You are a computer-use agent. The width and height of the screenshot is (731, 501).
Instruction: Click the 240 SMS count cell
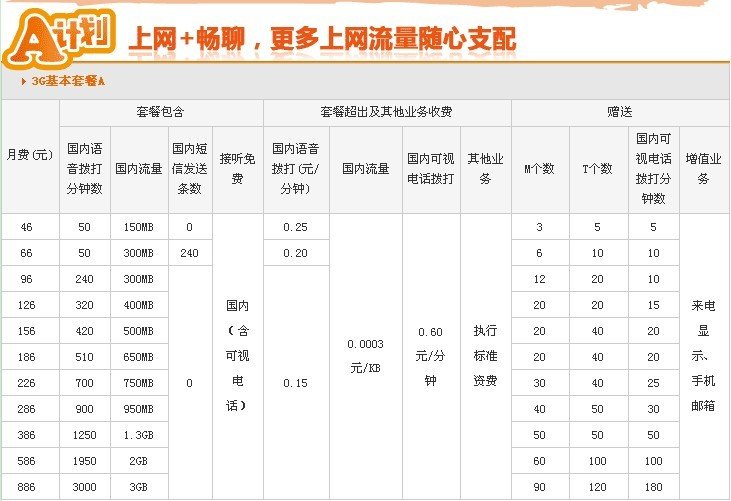190,253
